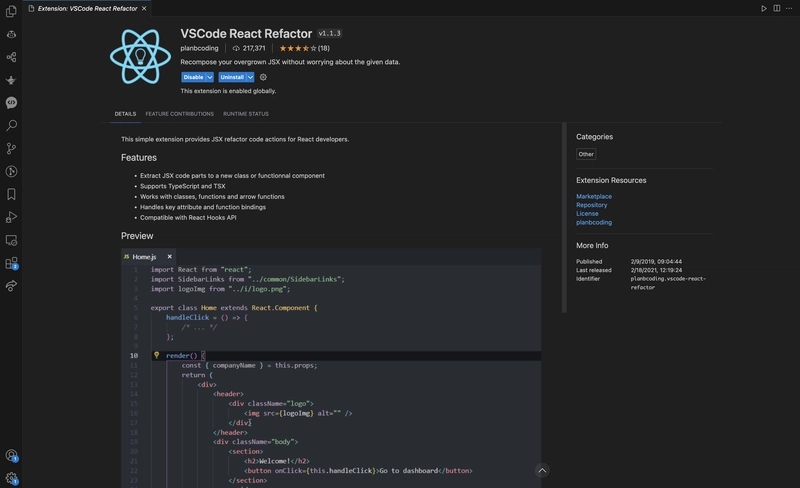Click the vertical scrollbar of details pane
800x488 pixels.
click(564, 218)
